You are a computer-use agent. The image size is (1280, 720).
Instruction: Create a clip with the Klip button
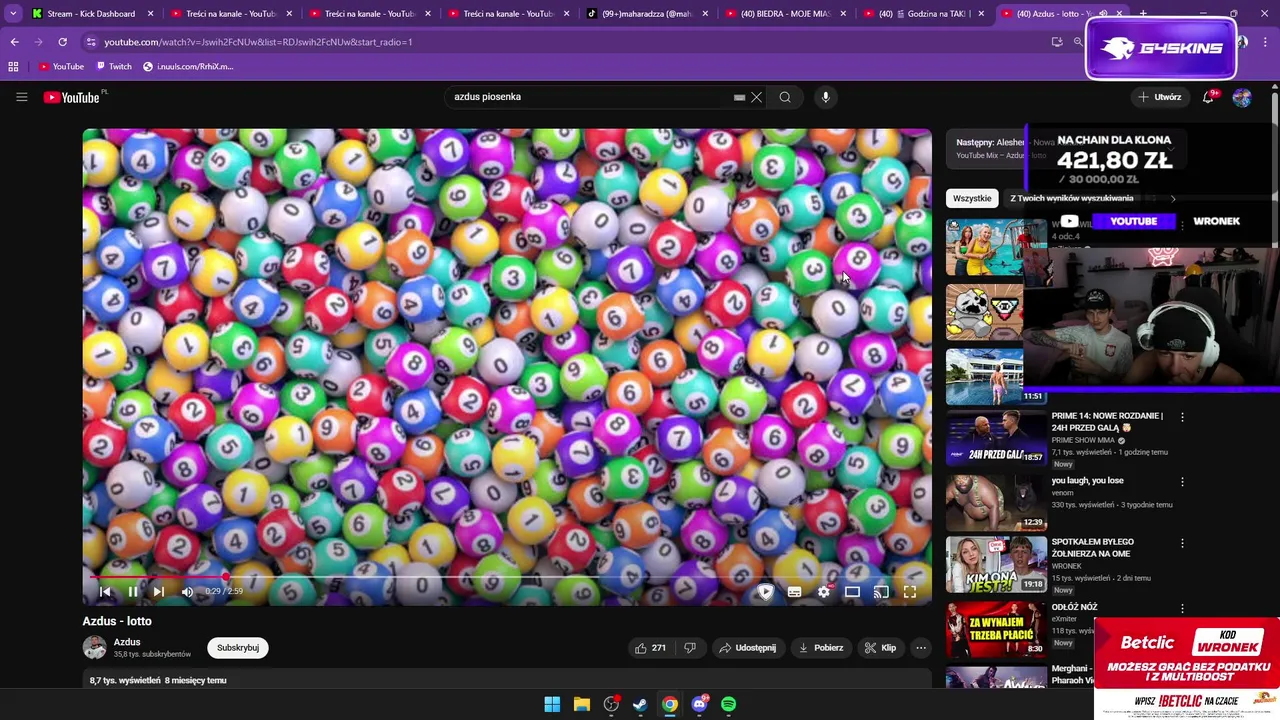tap(880, 648)
